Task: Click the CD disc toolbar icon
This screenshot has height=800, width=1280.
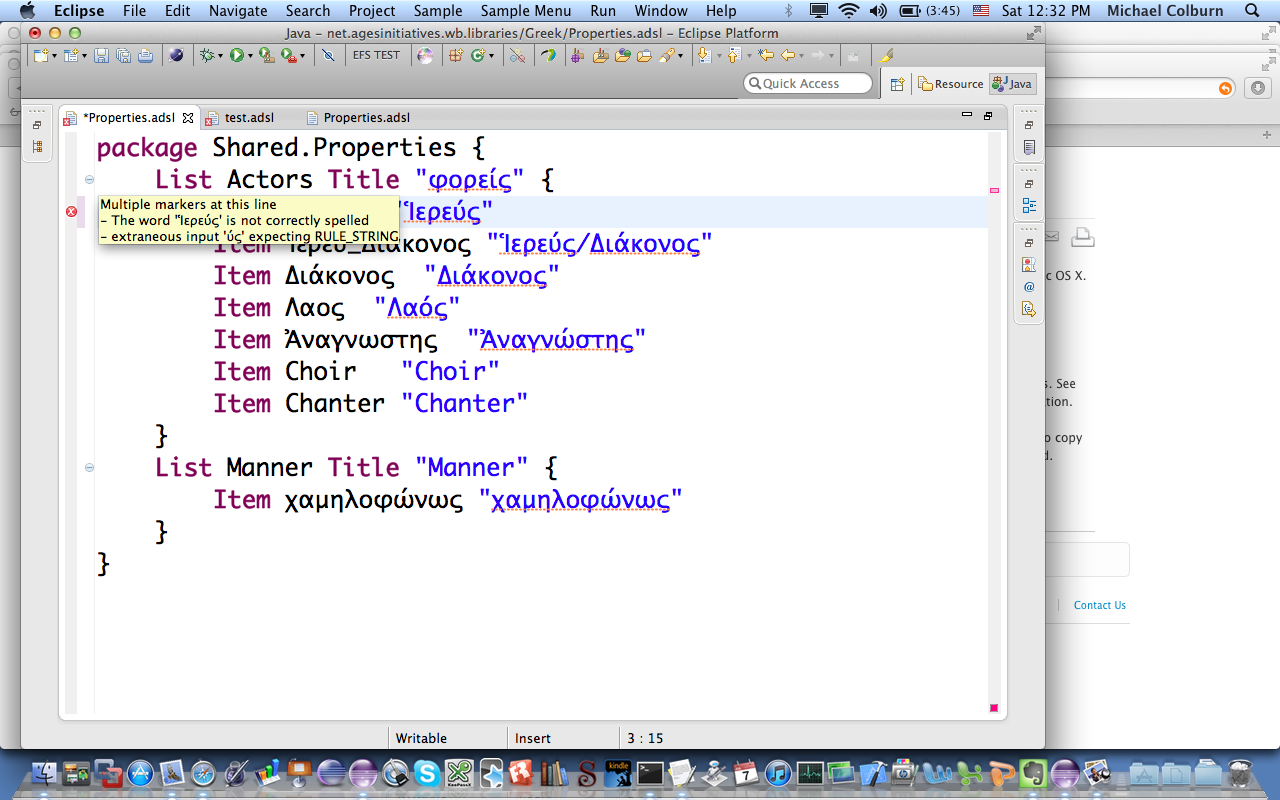Action: click(x=425, y=55)
